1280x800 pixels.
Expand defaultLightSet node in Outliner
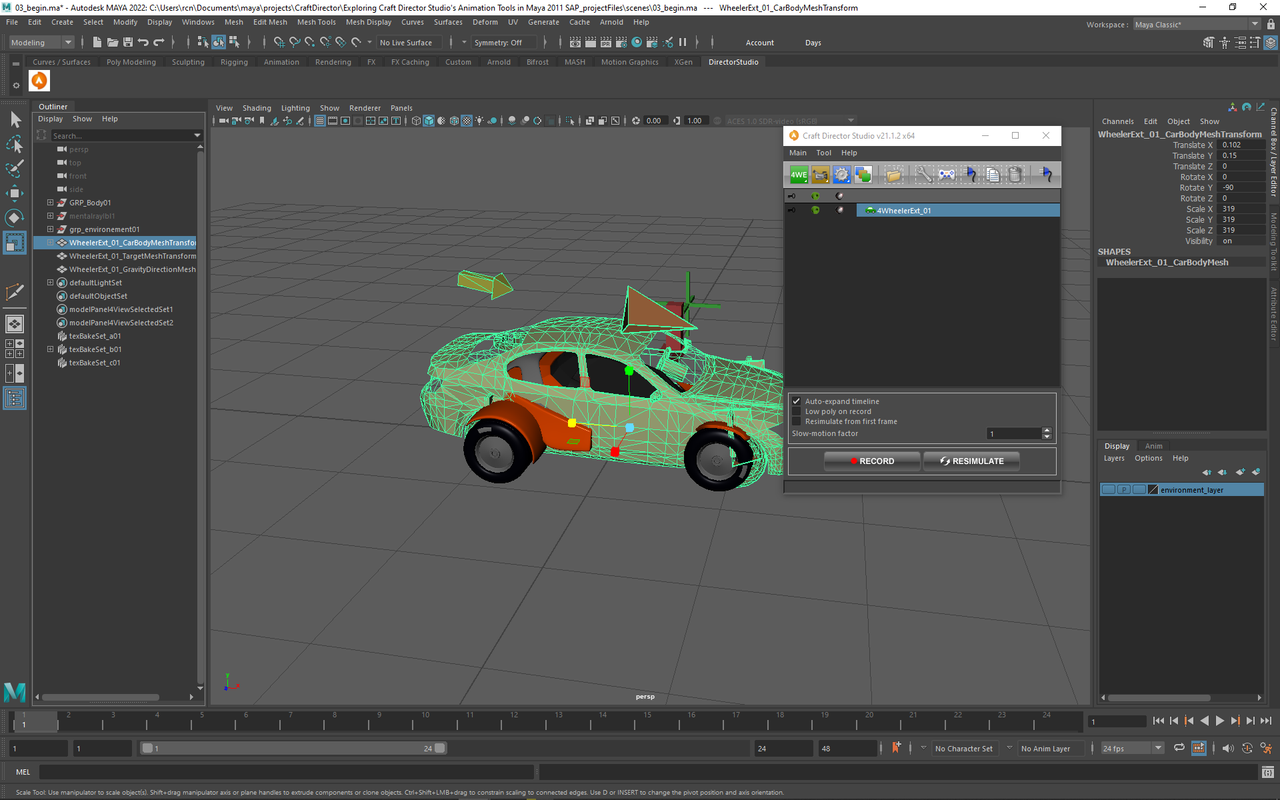click(x=50, y=283)
